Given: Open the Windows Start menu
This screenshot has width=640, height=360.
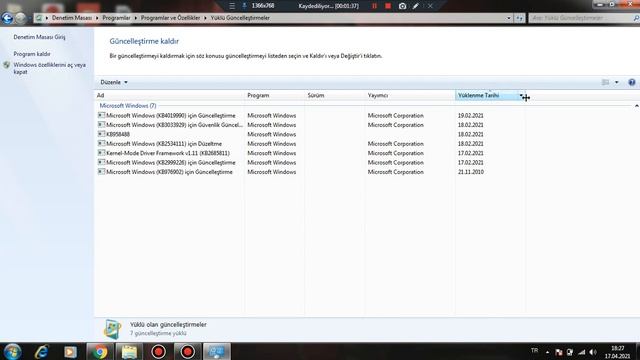Looking at the screenshot, I should (x=12, y=351).
